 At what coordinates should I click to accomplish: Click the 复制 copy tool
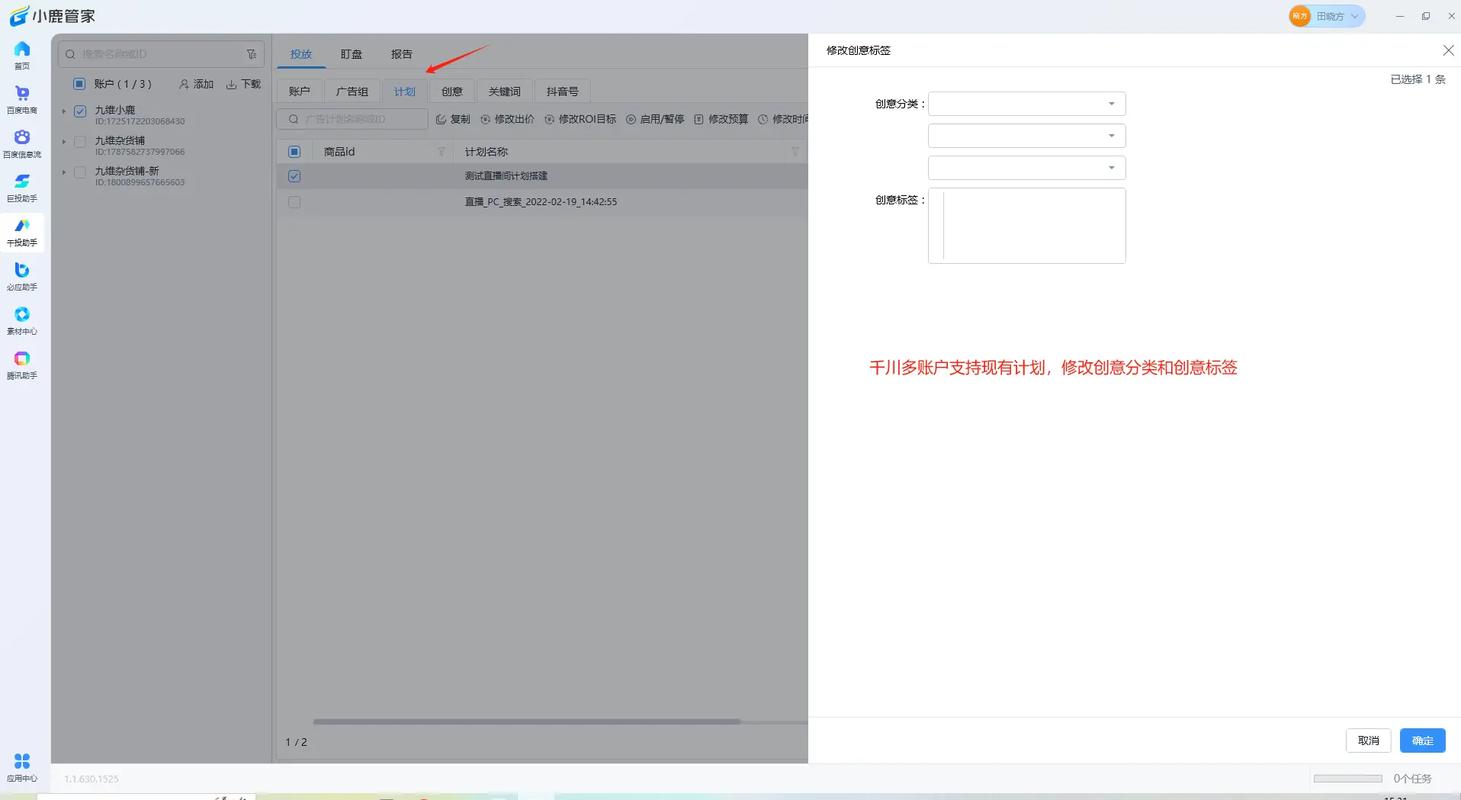(452, 119)
